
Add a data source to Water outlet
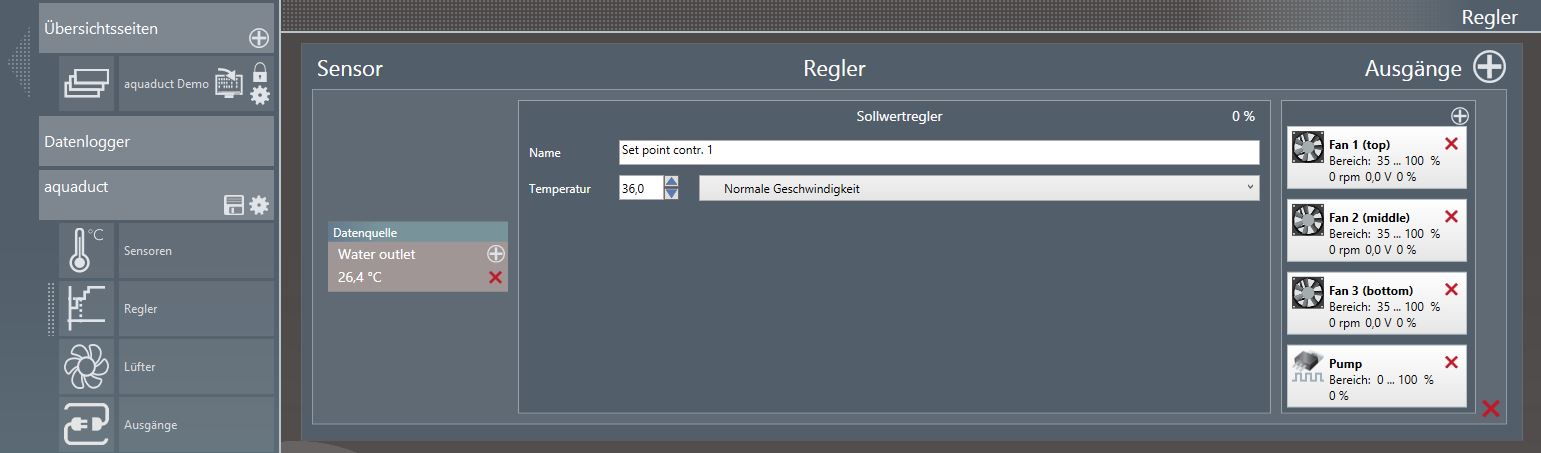click(495, 254)
